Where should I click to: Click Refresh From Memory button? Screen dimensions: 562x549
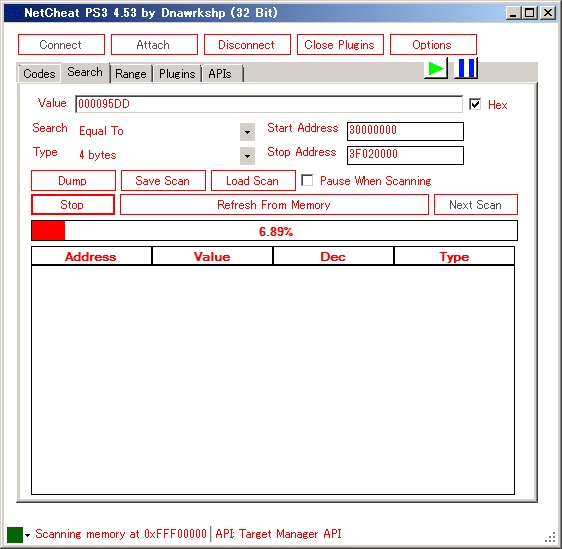coord(274,205)
